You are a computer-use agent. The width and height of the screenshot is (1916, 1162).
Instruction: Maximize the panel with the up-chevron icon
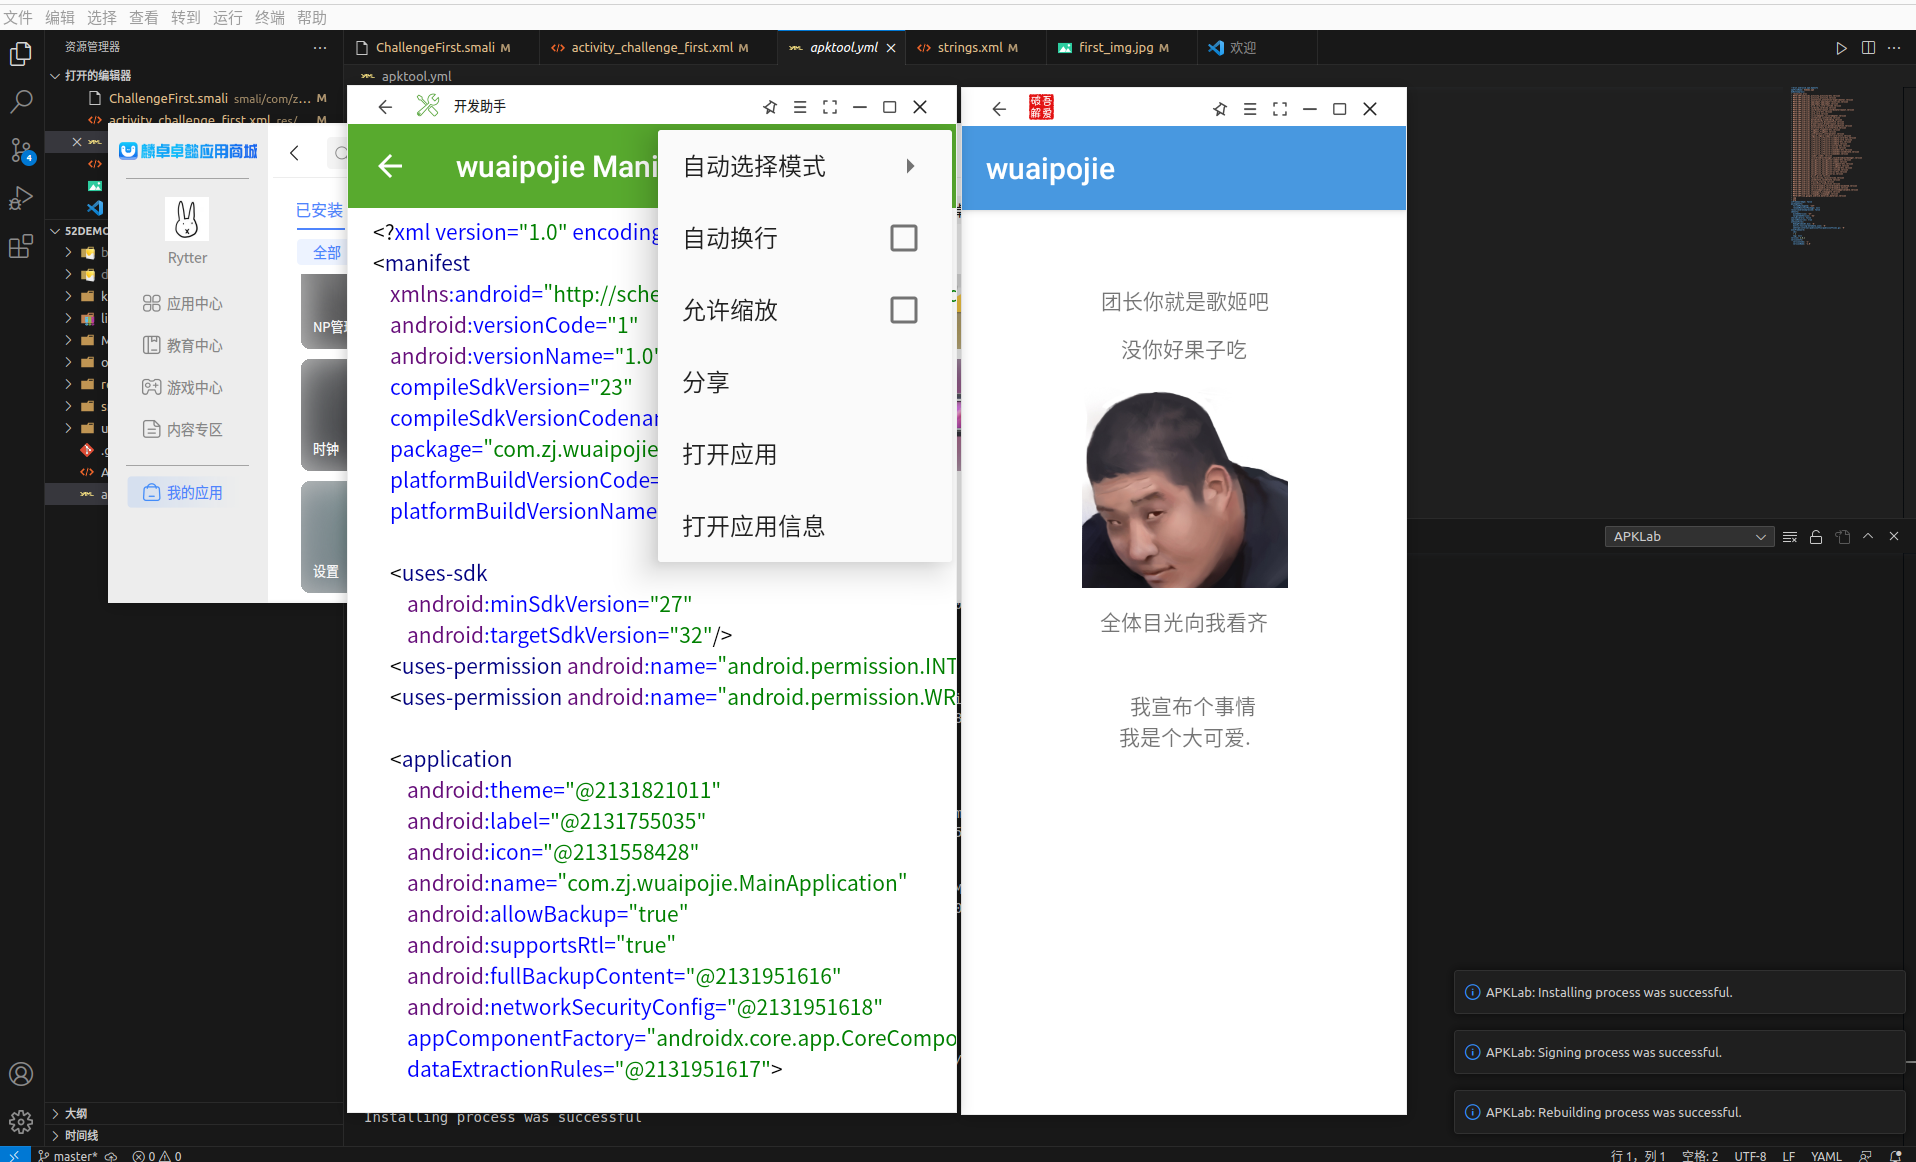1868,537
